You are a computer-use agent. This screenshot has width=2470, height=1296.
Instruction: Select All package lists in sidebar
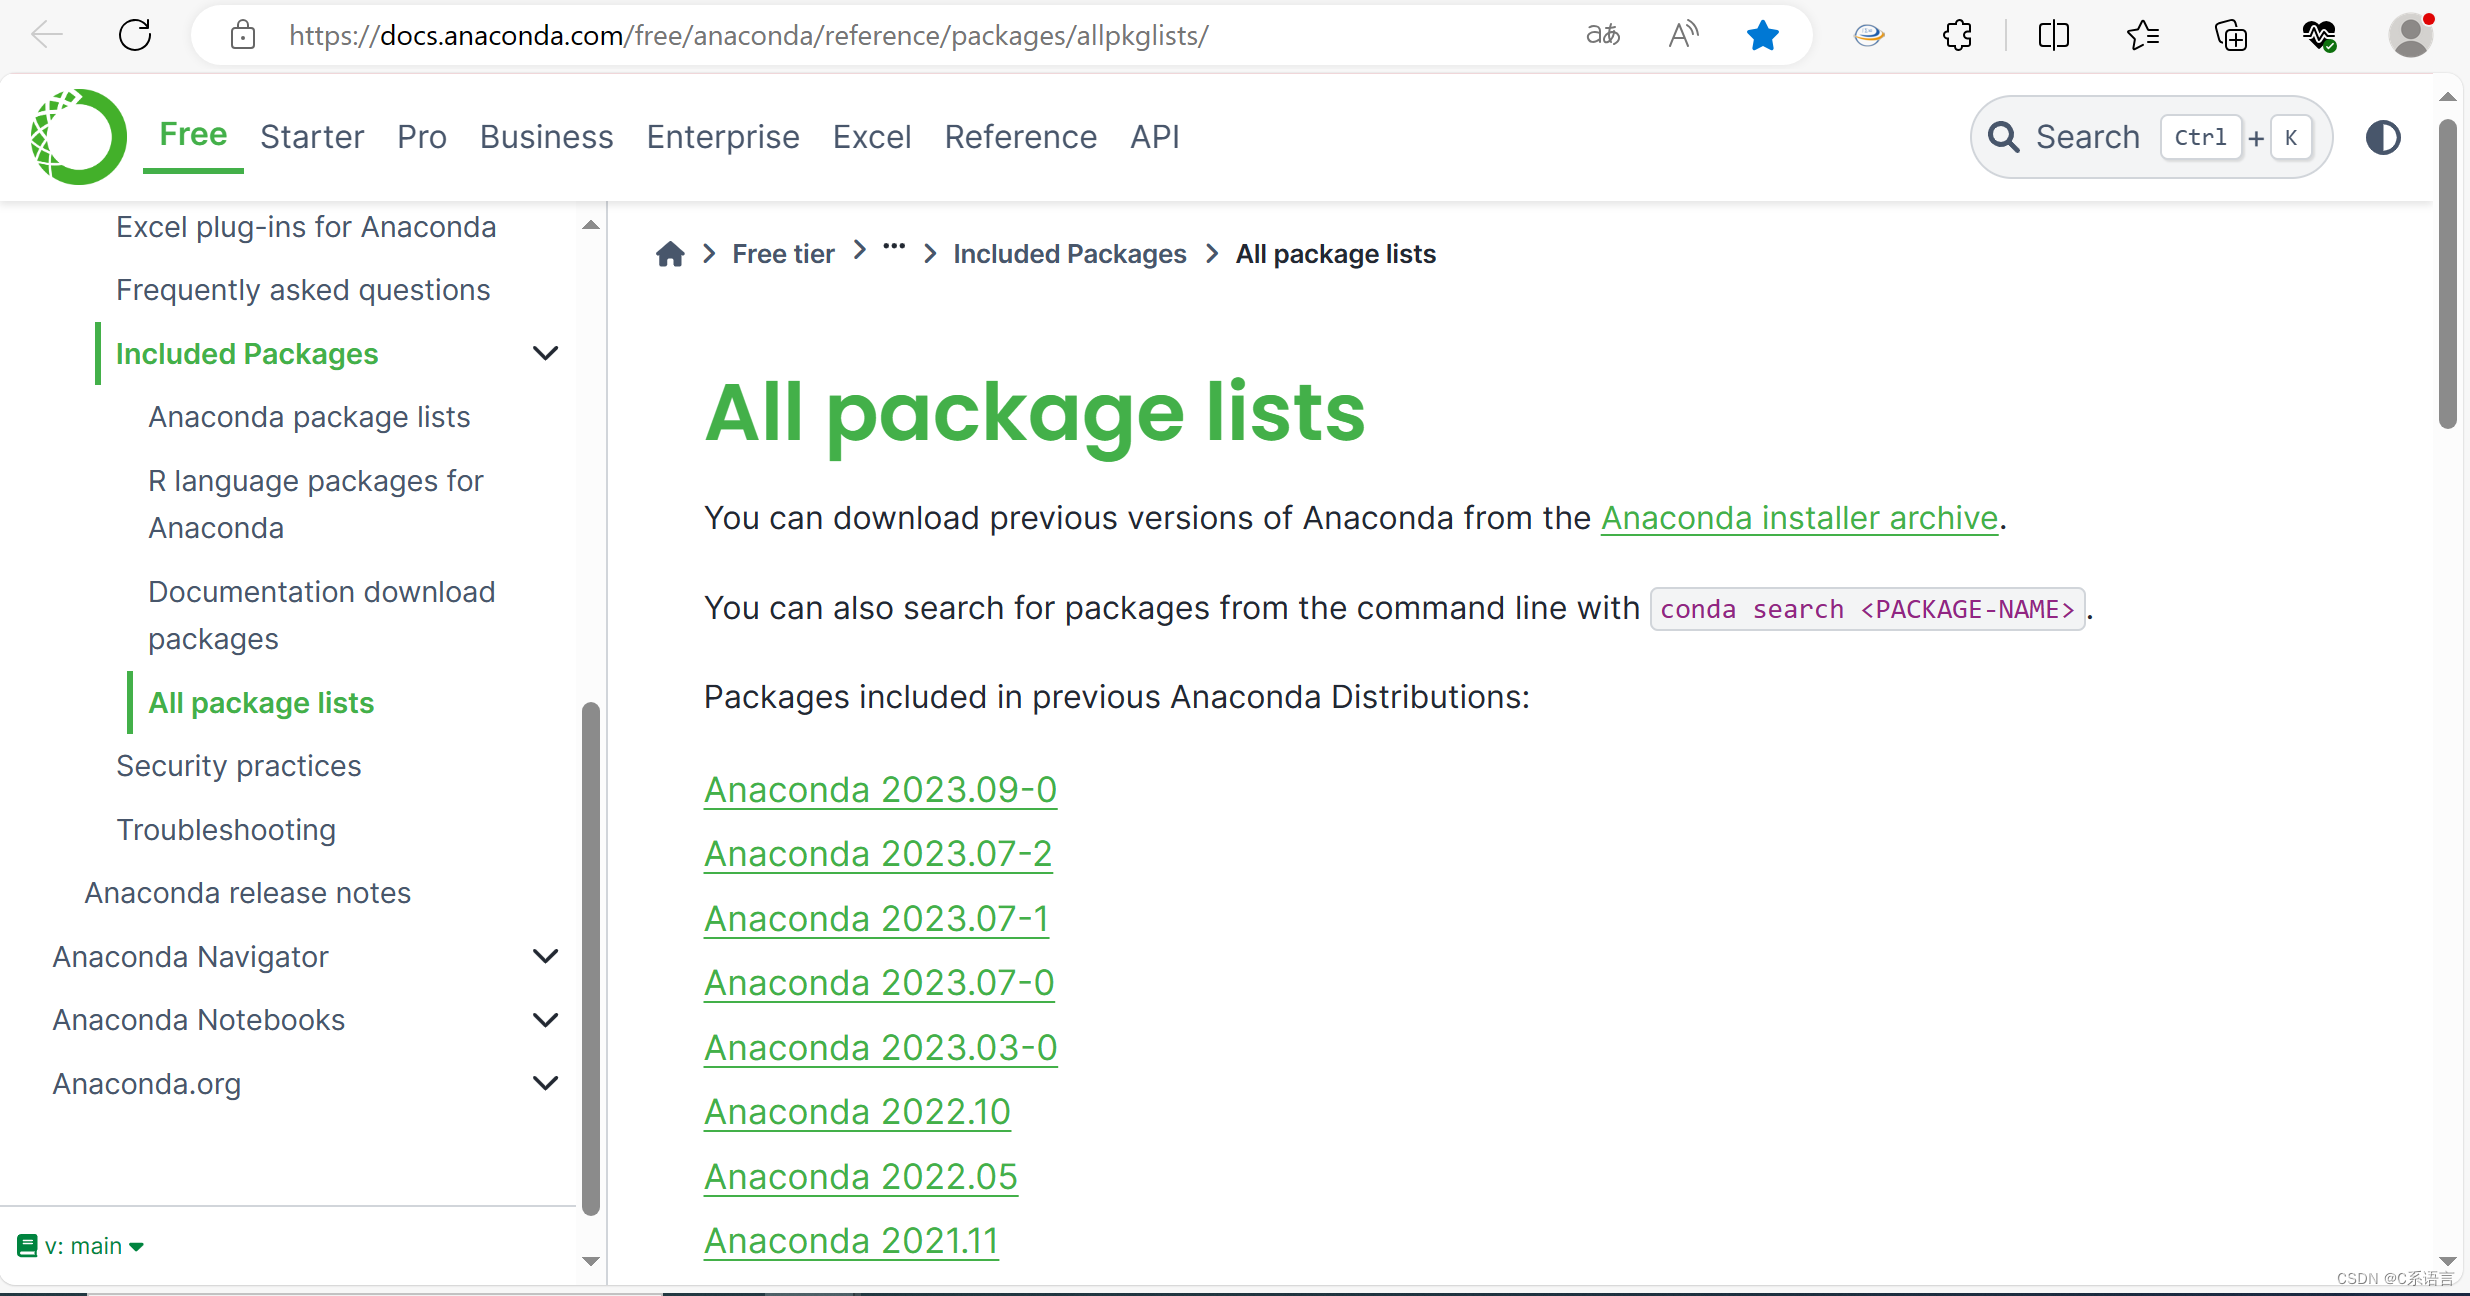pyautogui.click(x=261, y=703)
